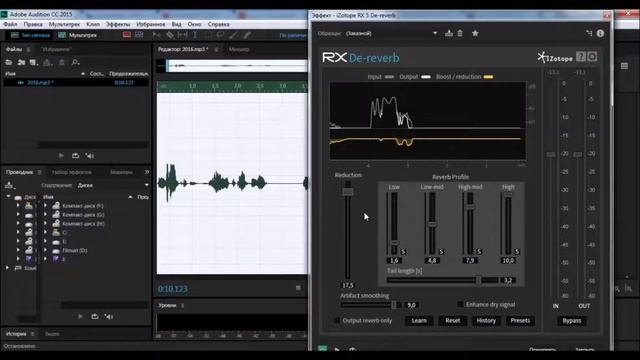This screenshot has height=360, width=640.
Task: Expand Компакт-диск (G:) in file list
Action: click(46, 215)
